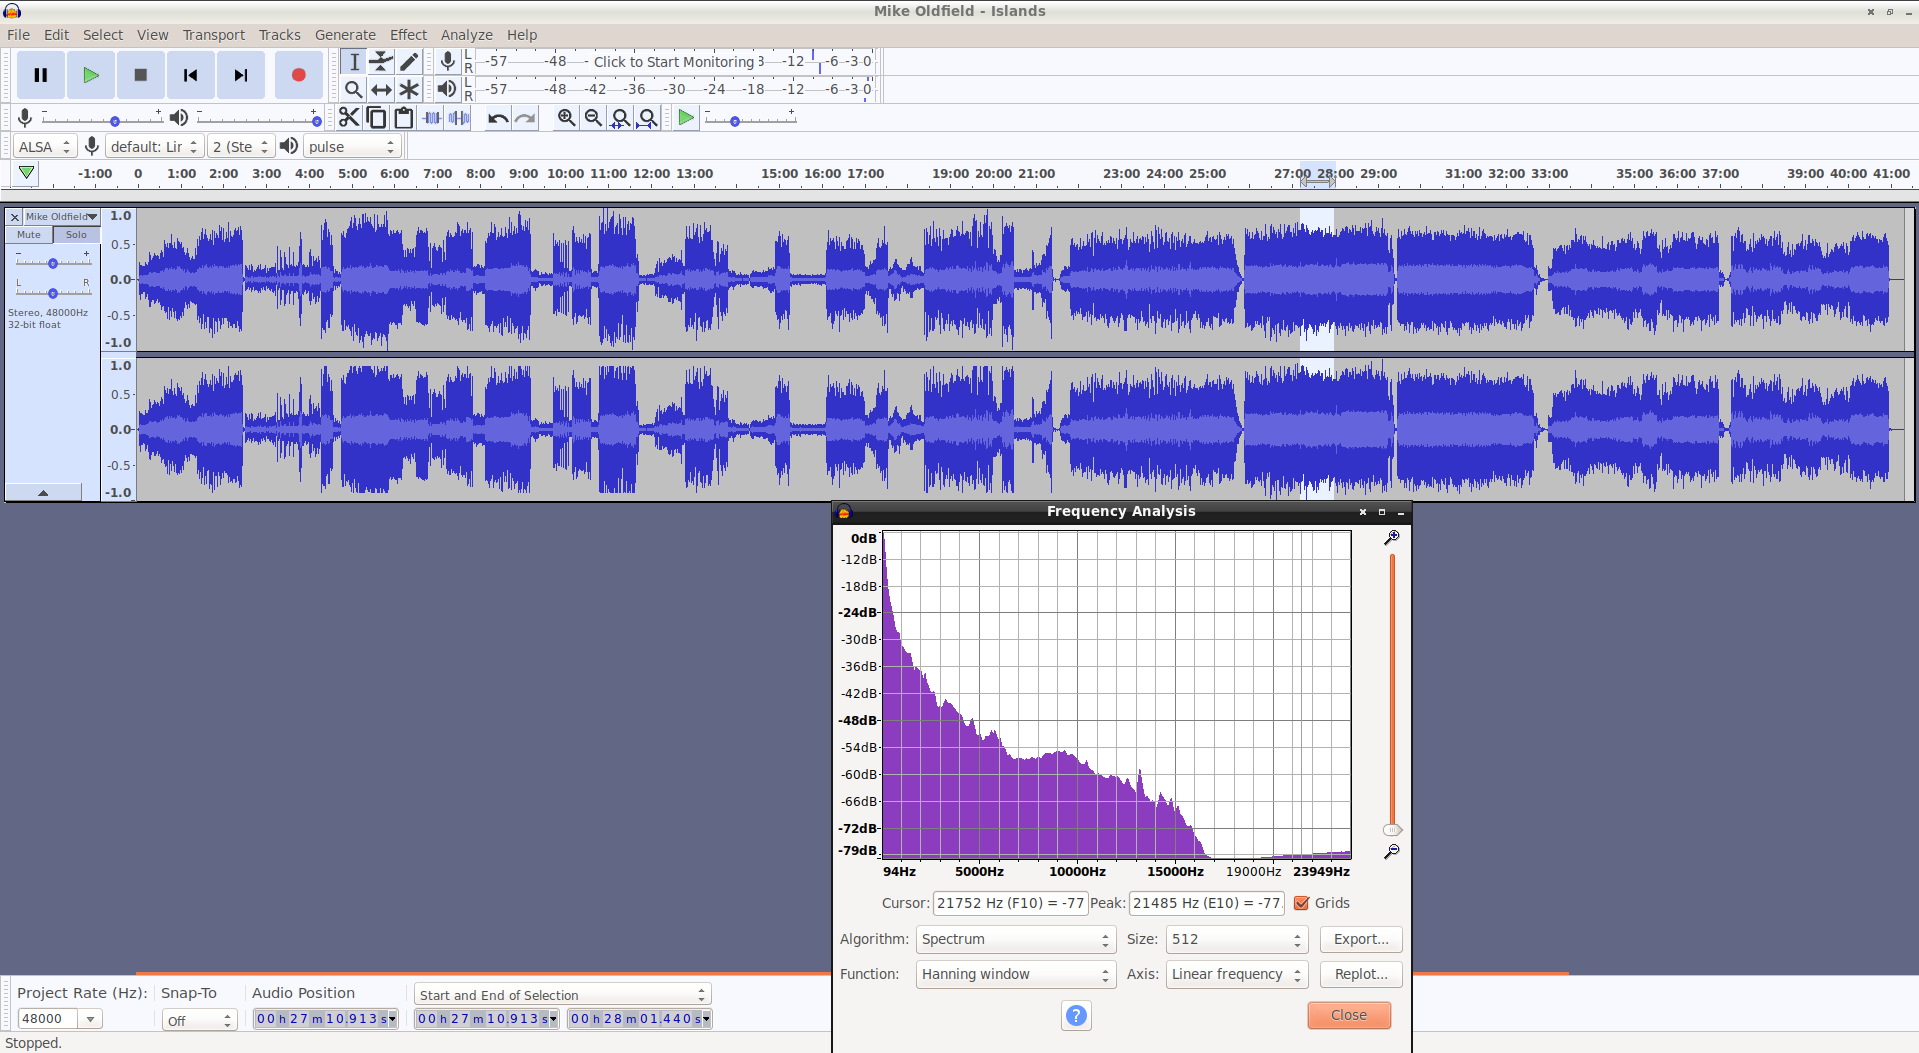Click to Start Monitoring in recording meter
The height and width of the screenshot is (1053, 1919).
click(x=674, y=62)
